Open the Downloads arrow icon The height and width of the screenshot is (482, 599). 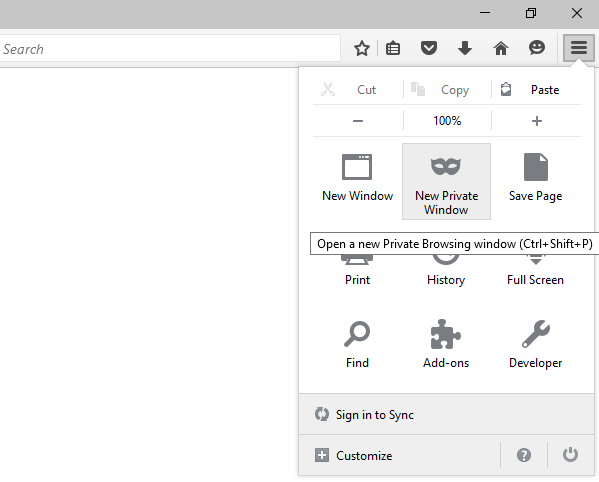tap(465, 49)
